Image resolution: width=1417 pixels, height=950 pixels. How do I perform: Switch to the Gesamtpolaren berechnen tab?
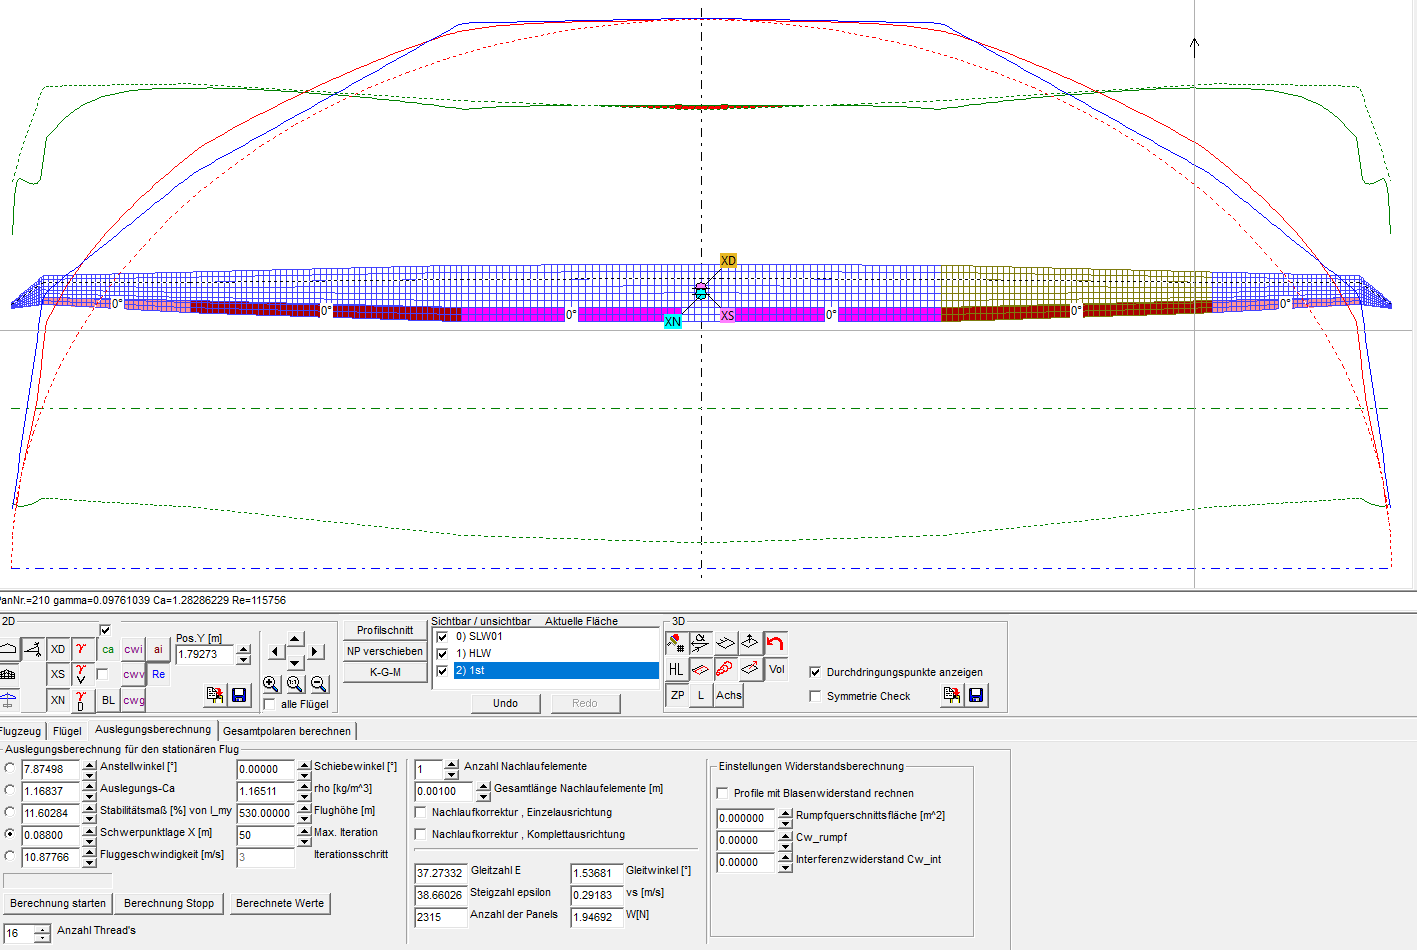pos(287,731)
